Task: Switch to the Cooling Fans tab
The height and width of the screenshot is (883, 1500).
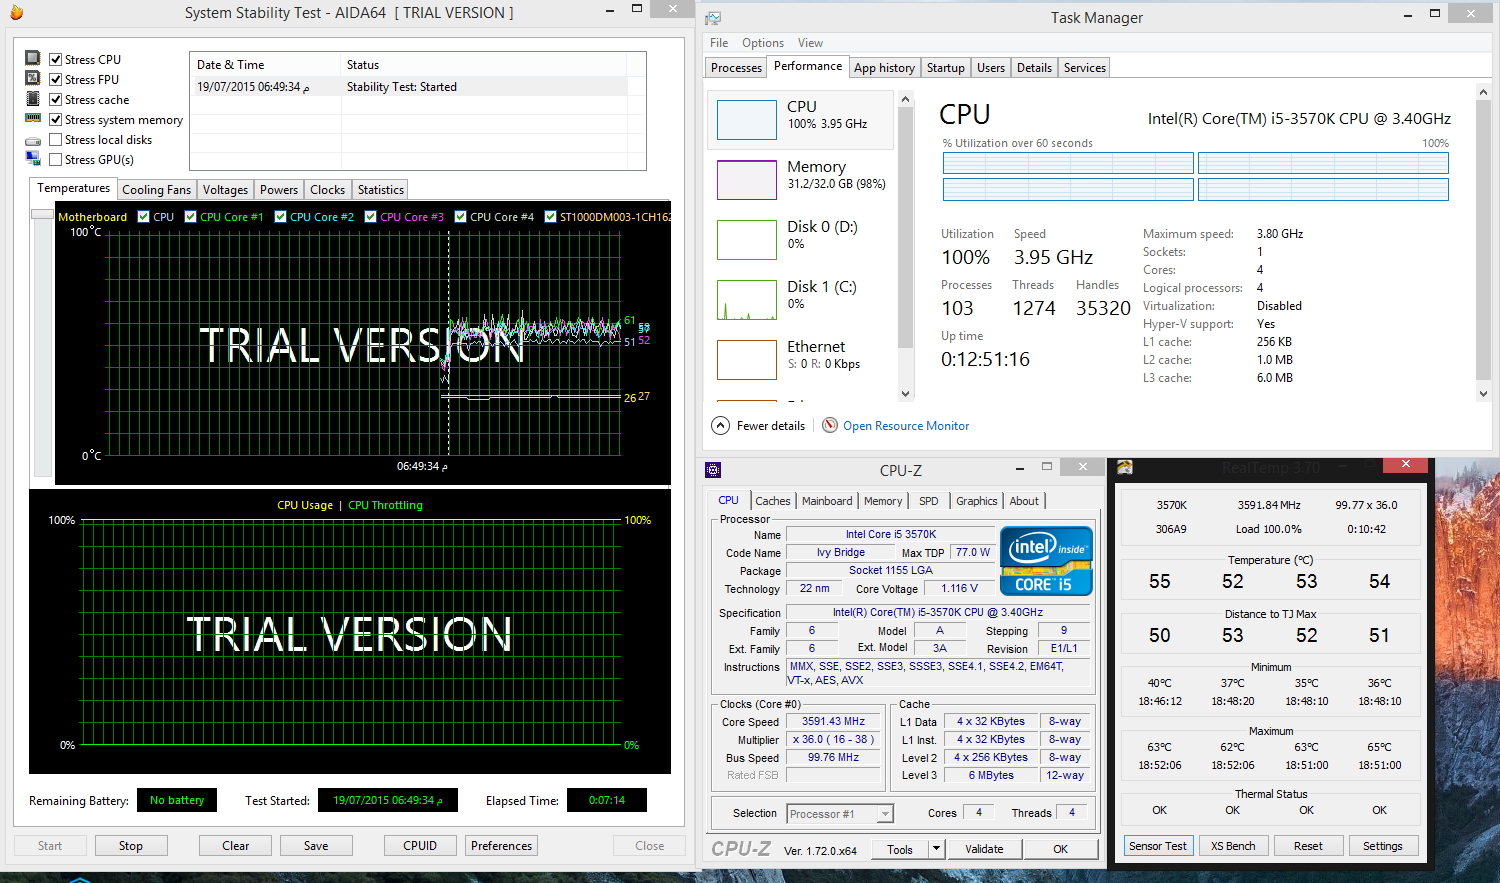Action: click(156, 190)
